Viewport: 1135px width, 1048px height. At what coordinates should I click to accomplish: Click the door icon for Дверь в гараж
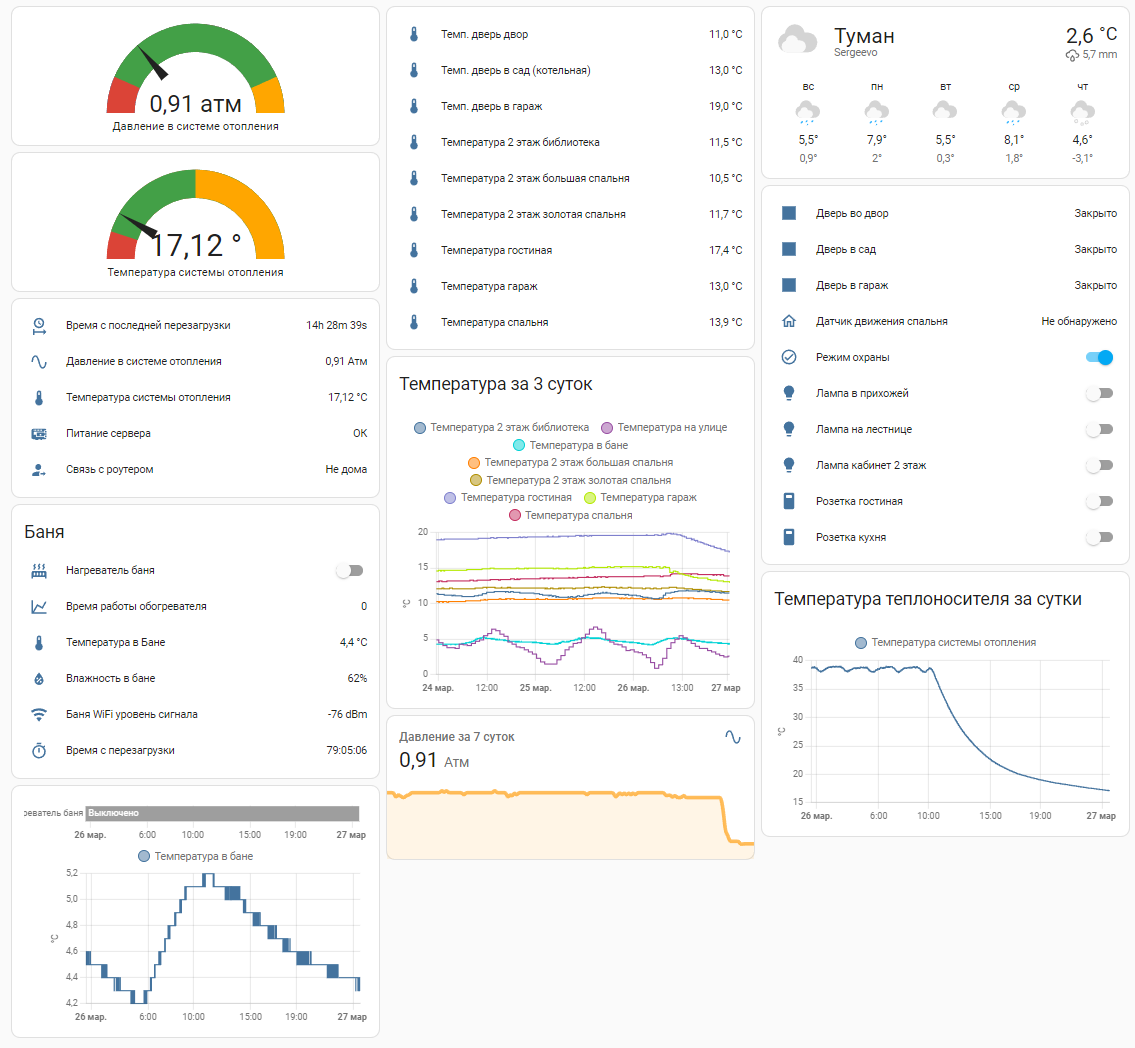789,285
